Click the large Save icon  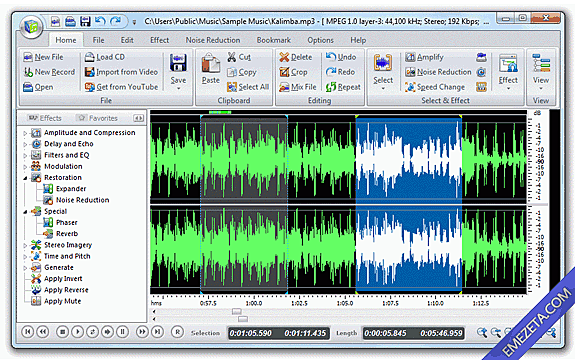178,63
